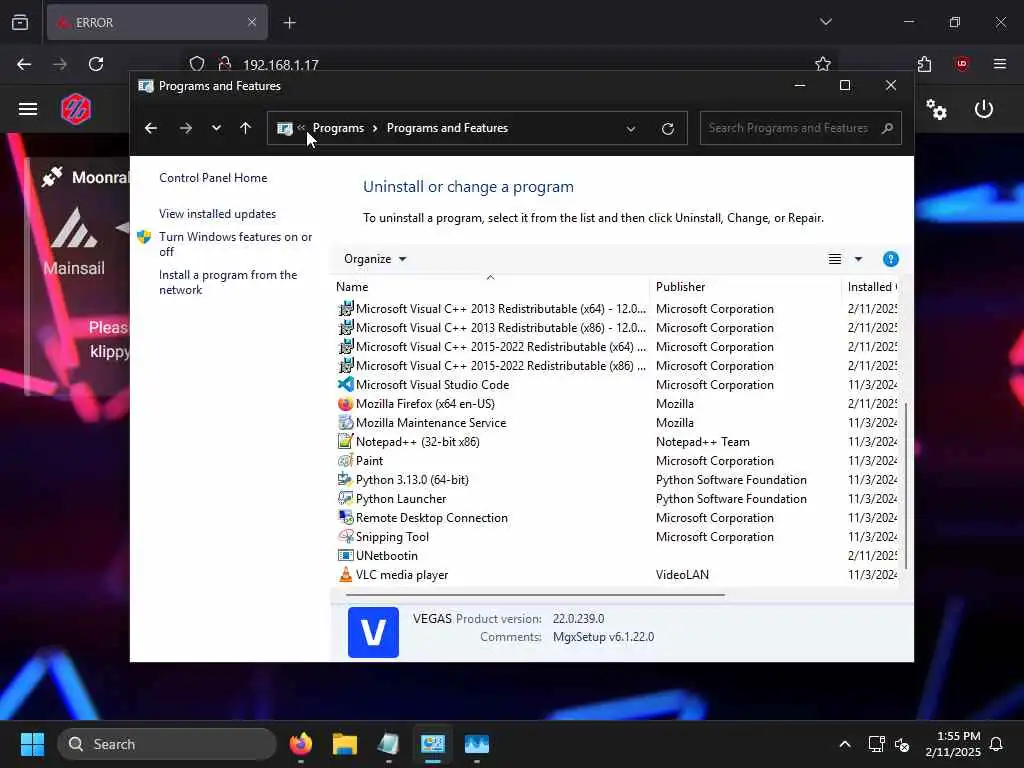
Task: Open the browser extensions puzzle icon
Action: [x=924, y=64]
